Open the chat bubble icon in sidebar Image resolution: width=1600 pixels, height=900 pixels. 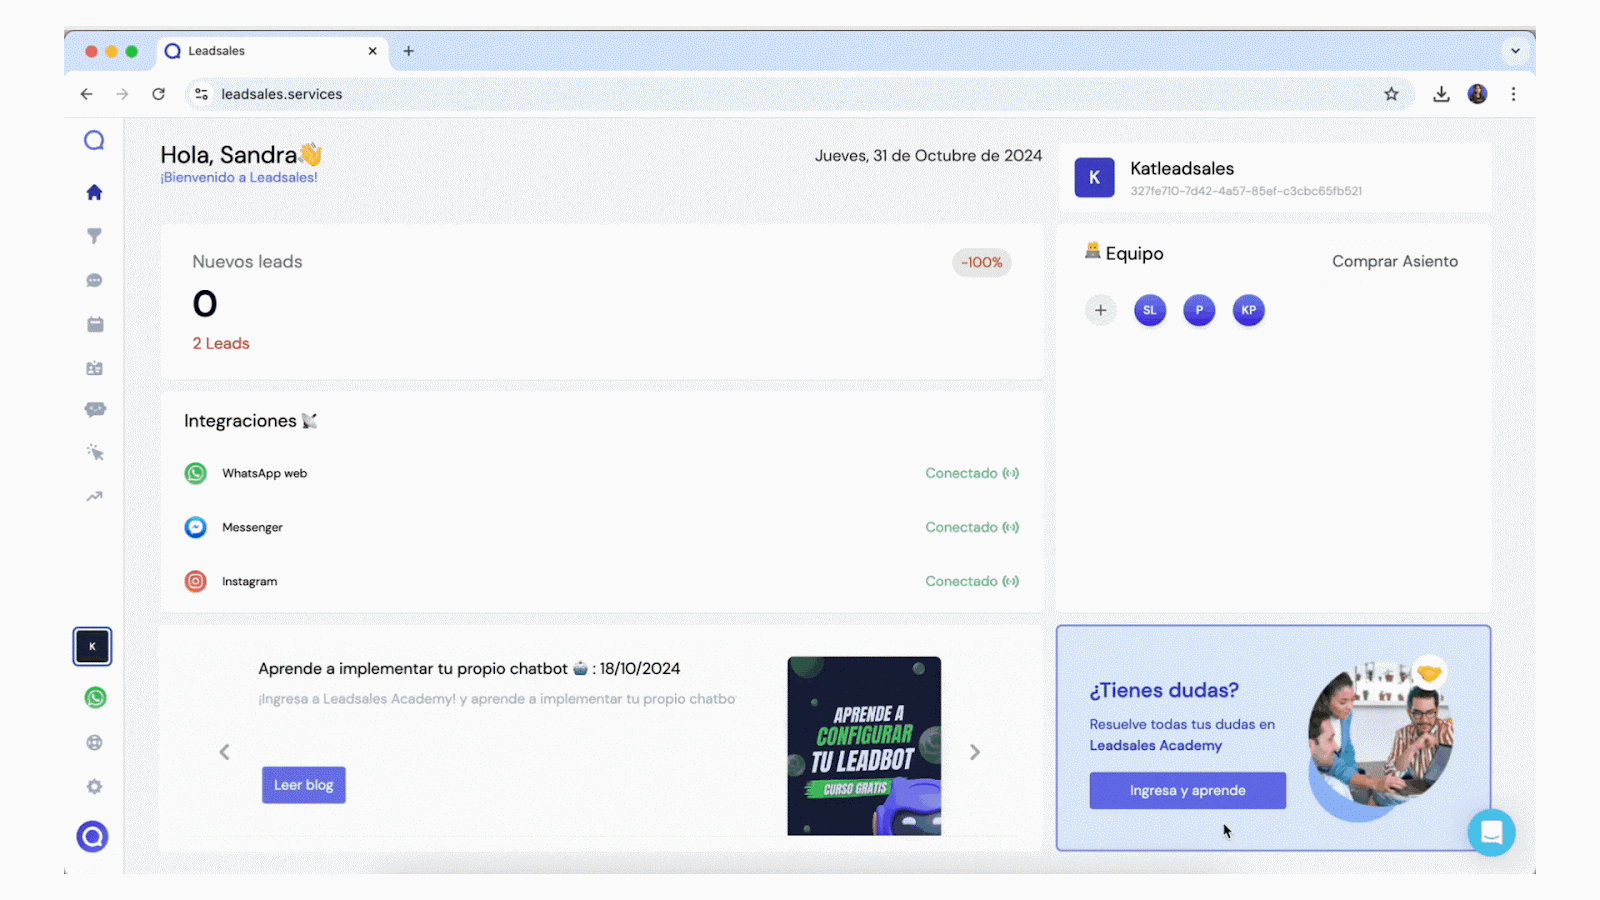[94, 281]
